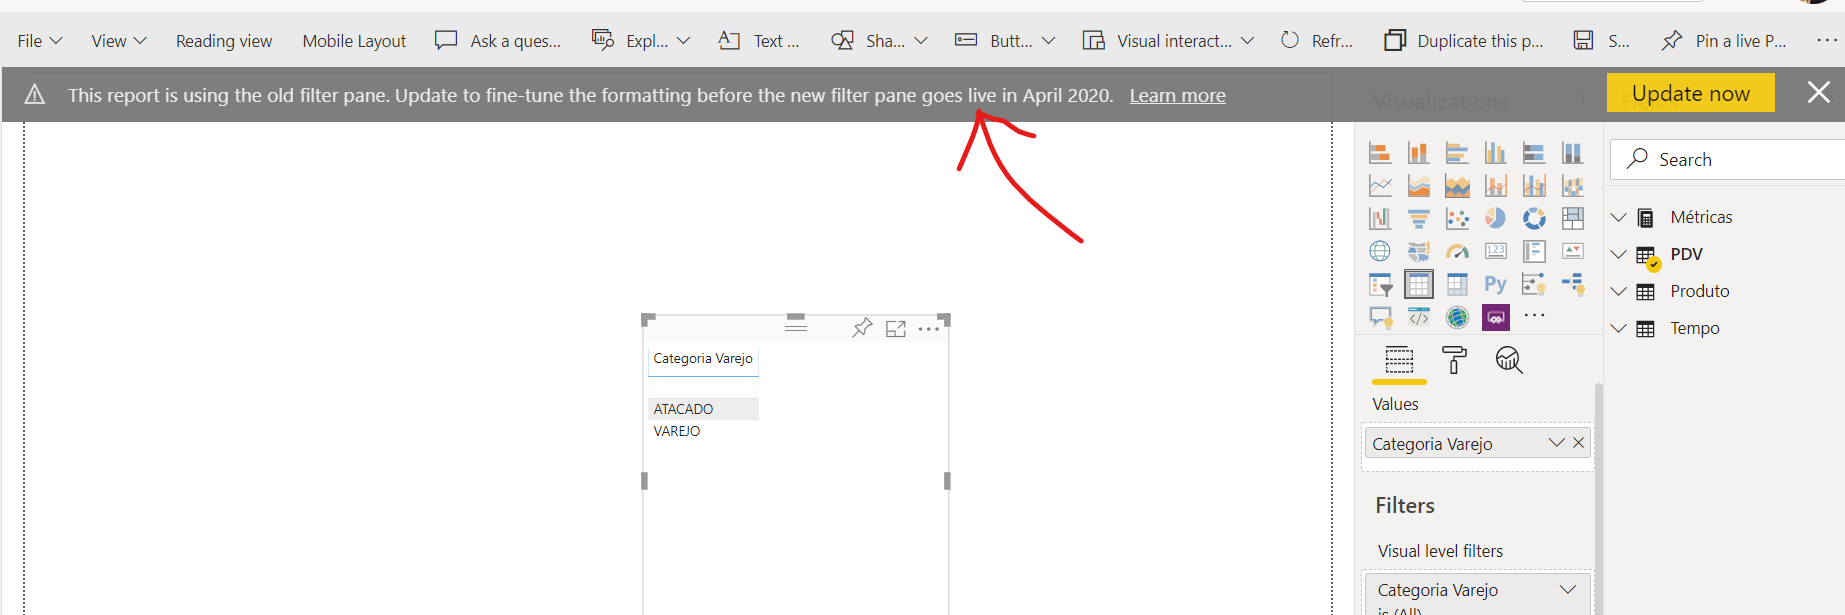
Task: Select the funnel chart visual
Action: (1418, 218)
